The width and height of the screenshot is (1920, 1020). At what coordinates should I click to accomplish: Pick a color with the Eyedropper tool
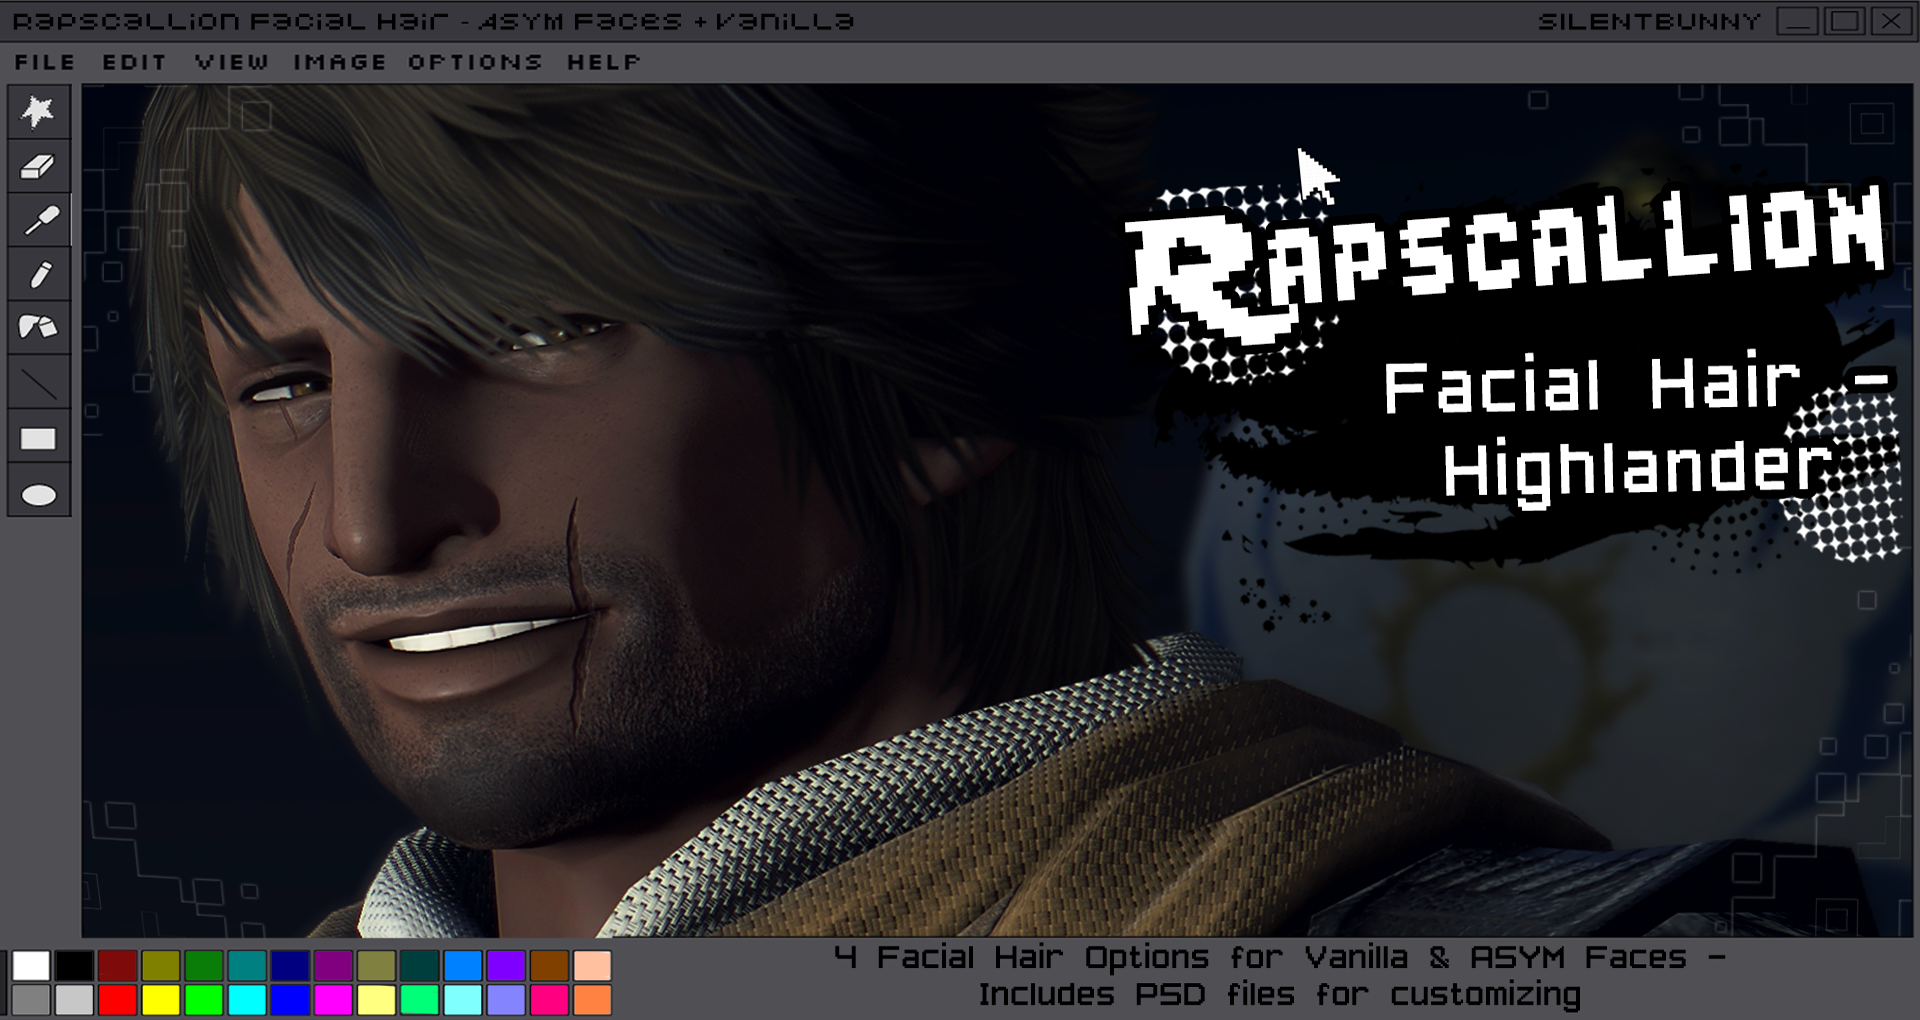(x=38, y=220)
